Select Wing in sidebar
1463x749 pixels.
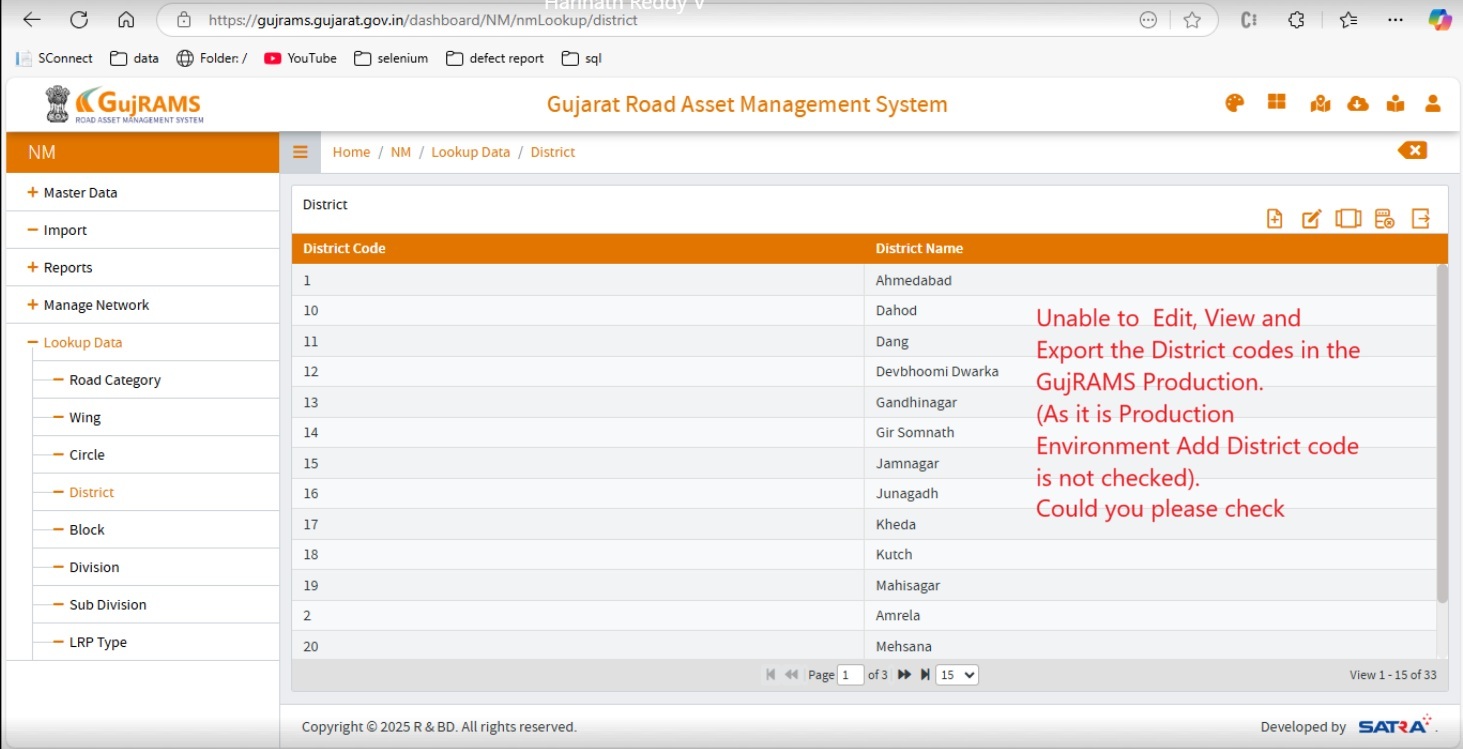point(85,417)
